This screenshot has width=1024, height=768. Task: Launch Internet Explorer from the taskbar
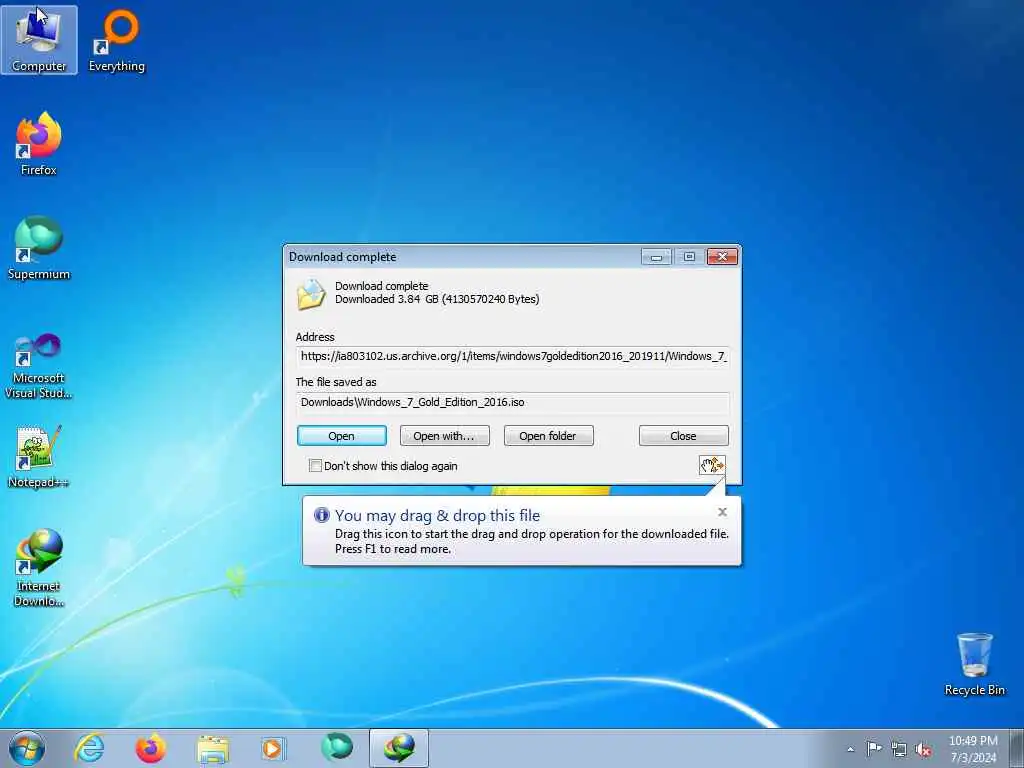coord(89,748)
